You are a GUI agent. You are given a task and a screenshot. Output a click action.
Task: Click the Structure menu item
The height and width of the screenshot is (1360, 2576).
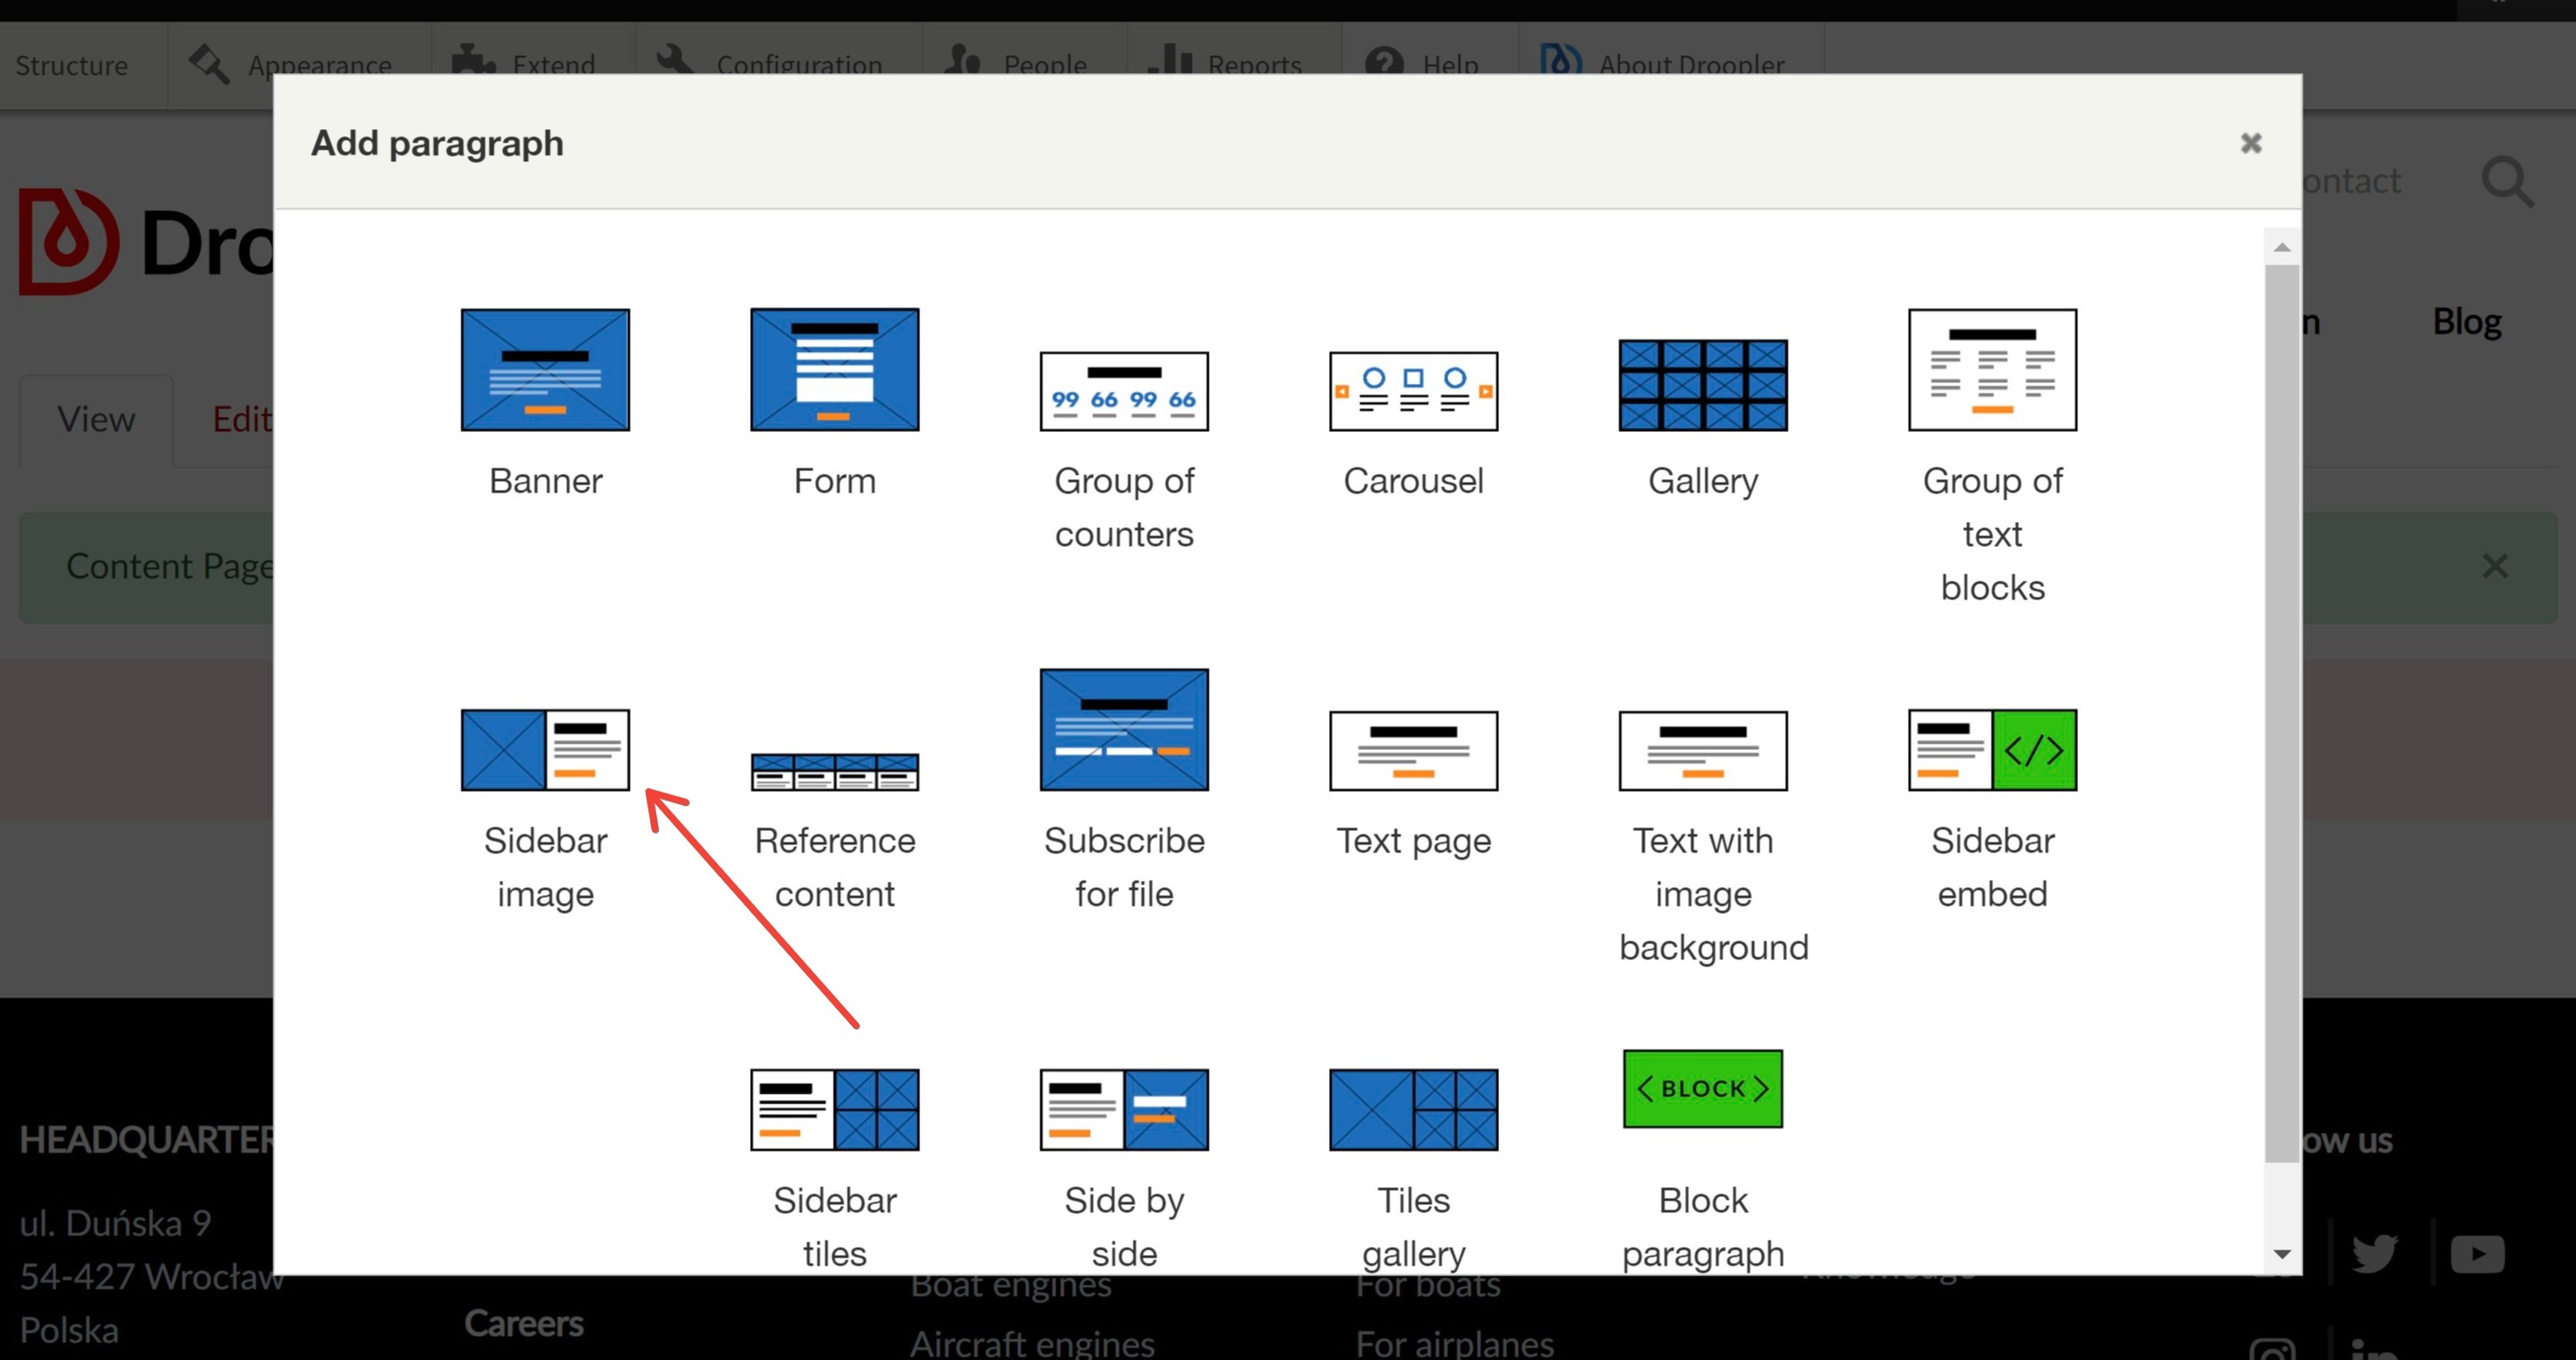click(71, 63)
